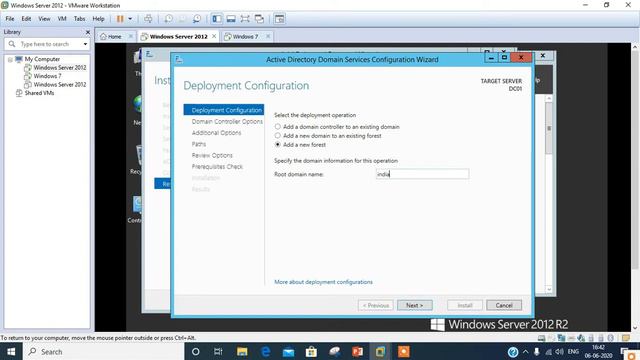640x360 pixels.
Task: Open the Library search dropdown arrow
Action: [85, 44]
